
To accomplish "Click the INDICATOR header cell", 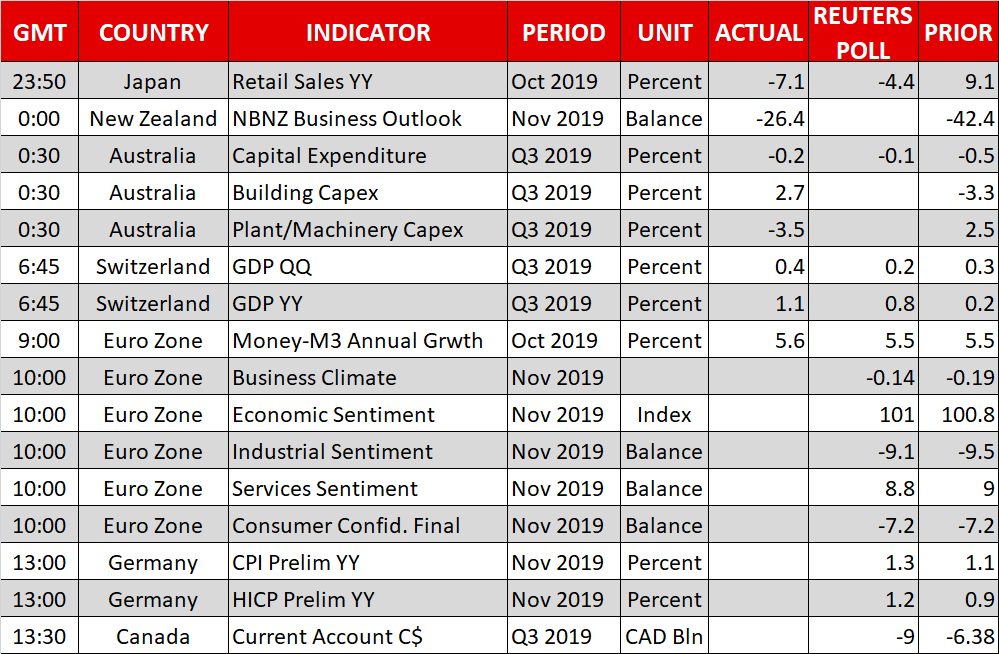I will 367,32.
